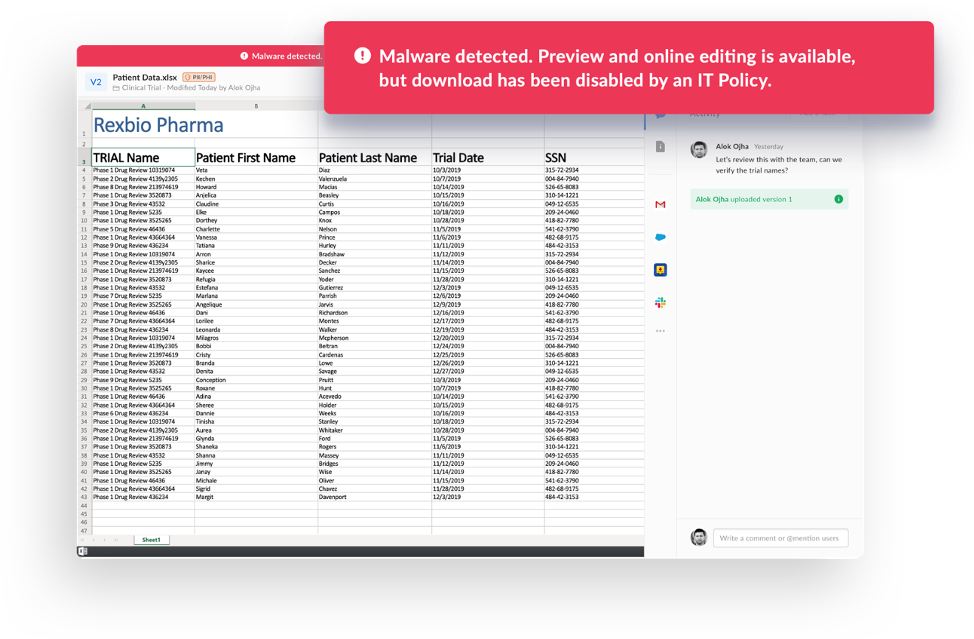Click the last name cell Davenport
Viewport: 974px width, 639px height.
coord(375,497)
